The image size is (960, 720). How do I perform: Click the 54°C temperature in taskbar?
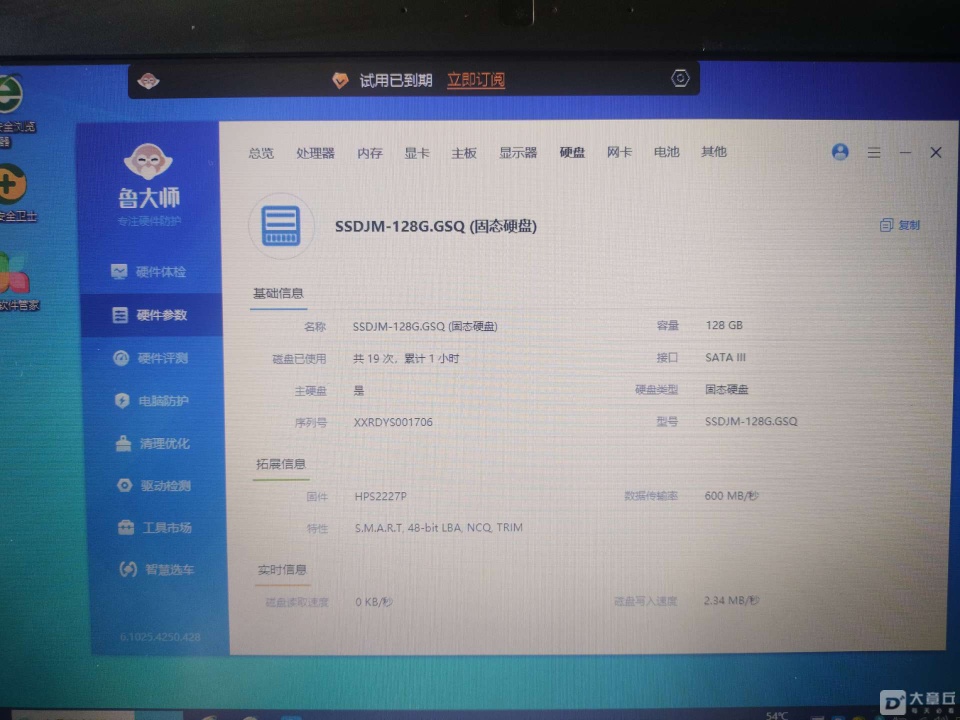[776, 715]
